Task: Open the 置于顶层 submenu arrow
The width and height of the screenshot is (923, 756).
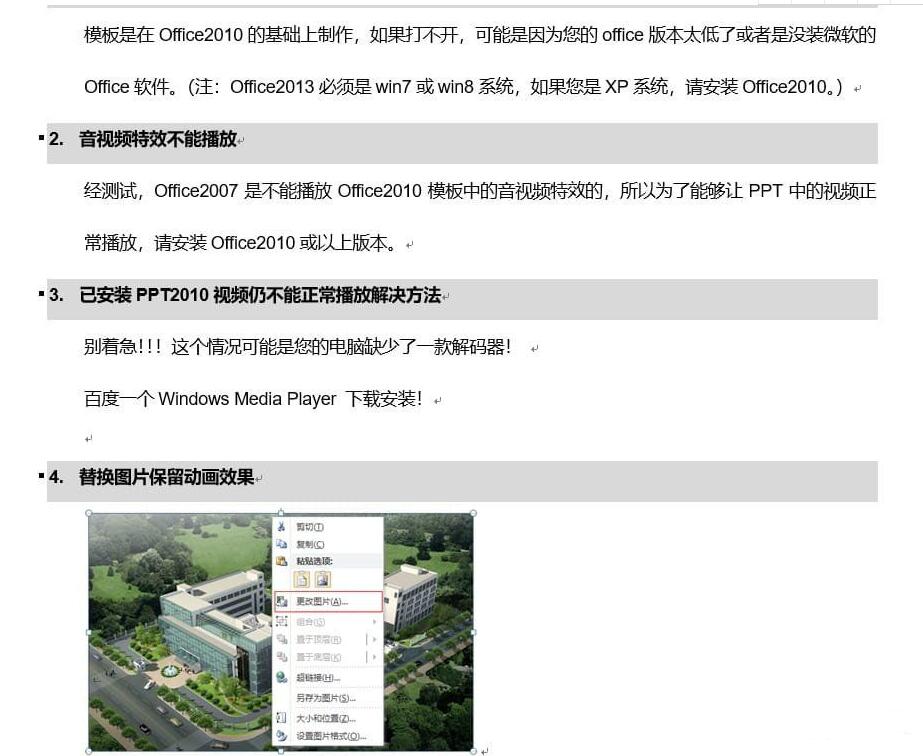Action: [x=374, y=639]
